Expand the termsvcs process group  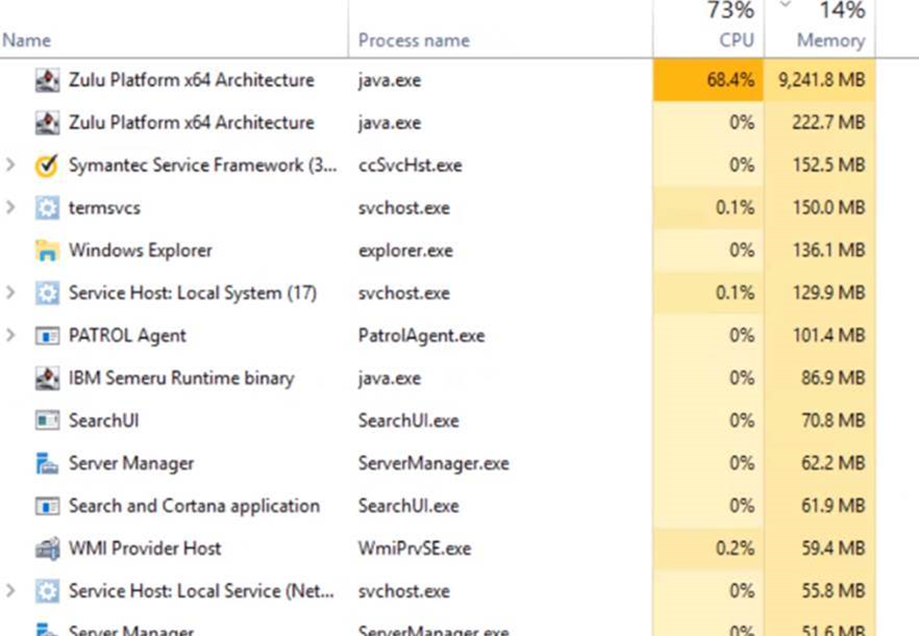(11, 208)
